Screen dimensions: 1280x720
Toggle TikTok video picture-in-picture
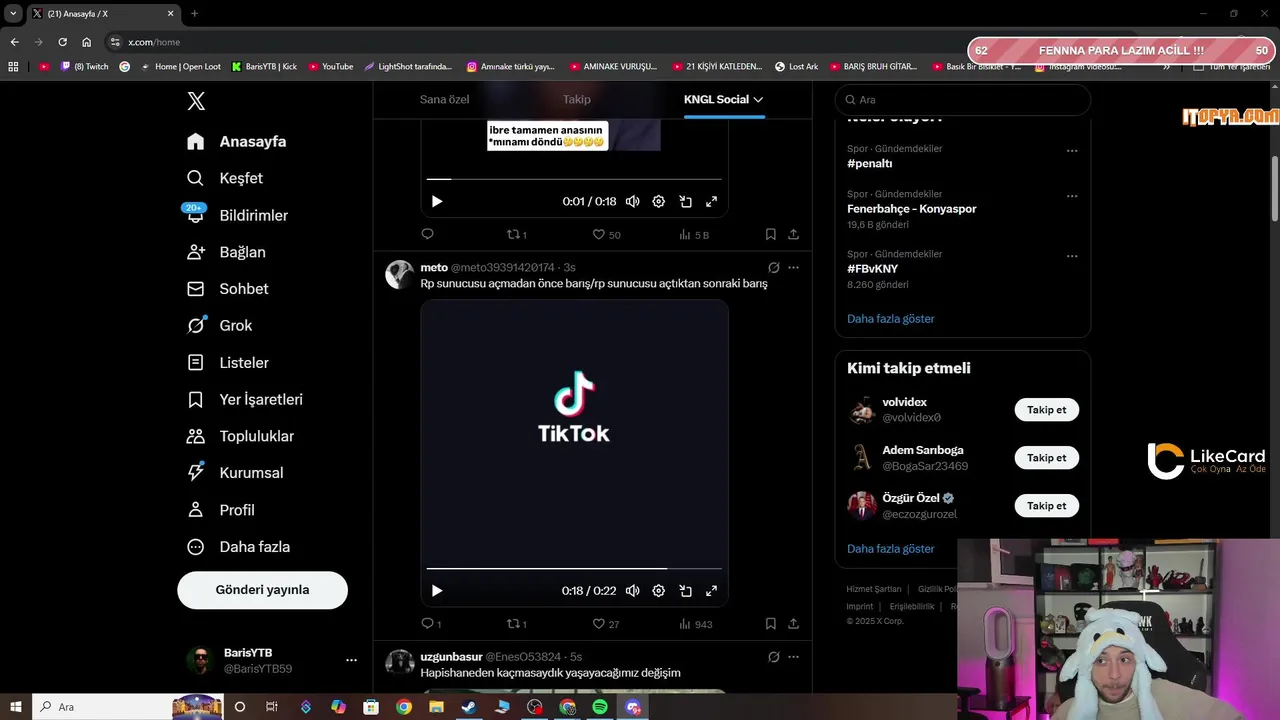pos(685,591)
